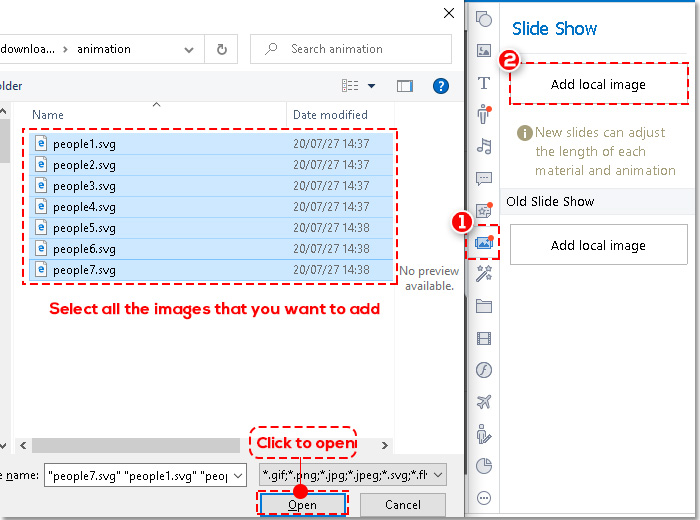Open the image tool in sidebar

(x=484, y=50)
